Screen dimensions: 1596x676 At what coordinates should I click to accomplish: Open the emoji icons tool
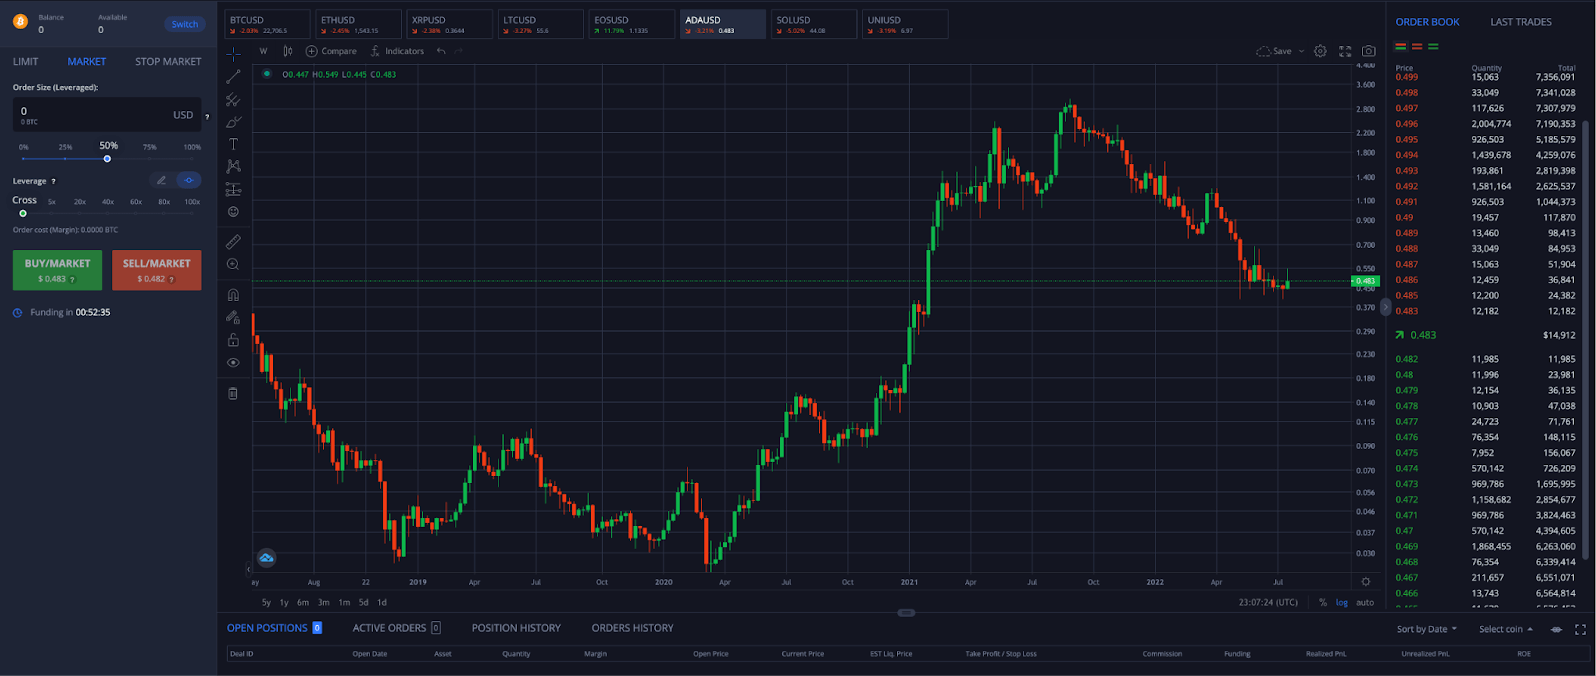pyautogui.click(x=233, y=212)
